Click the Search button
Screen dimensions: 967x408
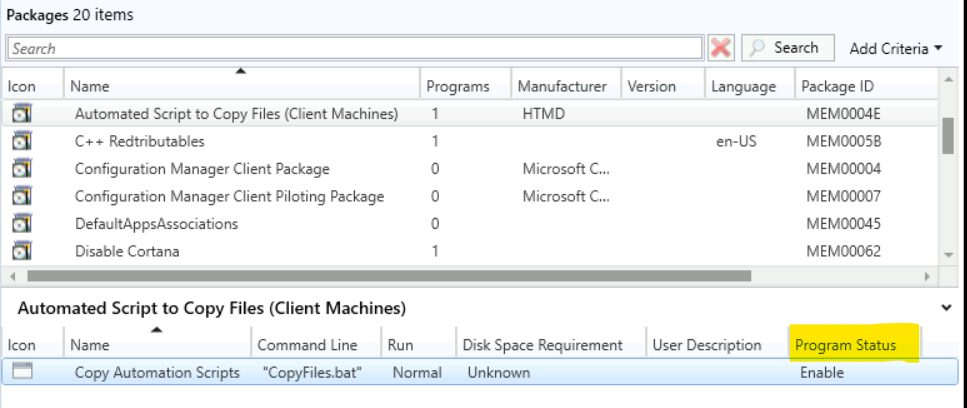pos(785,48)
